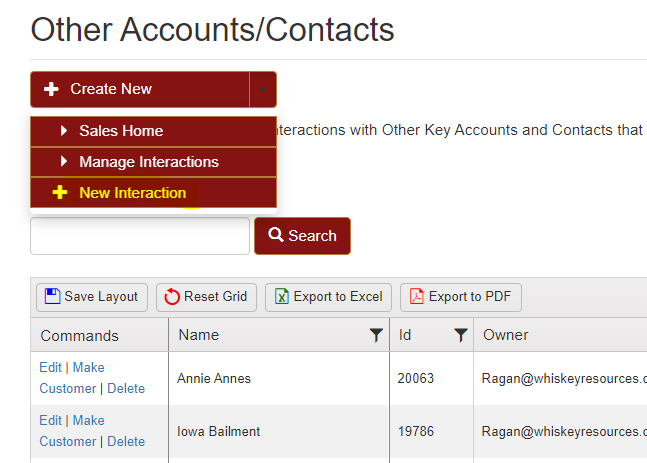Screen dimensions: 647x463
Task: Focus the search text field
Action: [x=140, y=236]
